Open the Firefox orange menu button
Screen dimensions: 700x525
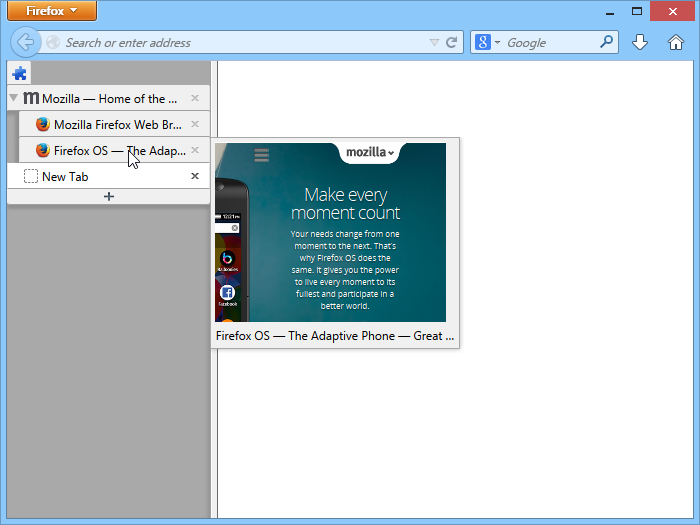click(x=52, y=11)
